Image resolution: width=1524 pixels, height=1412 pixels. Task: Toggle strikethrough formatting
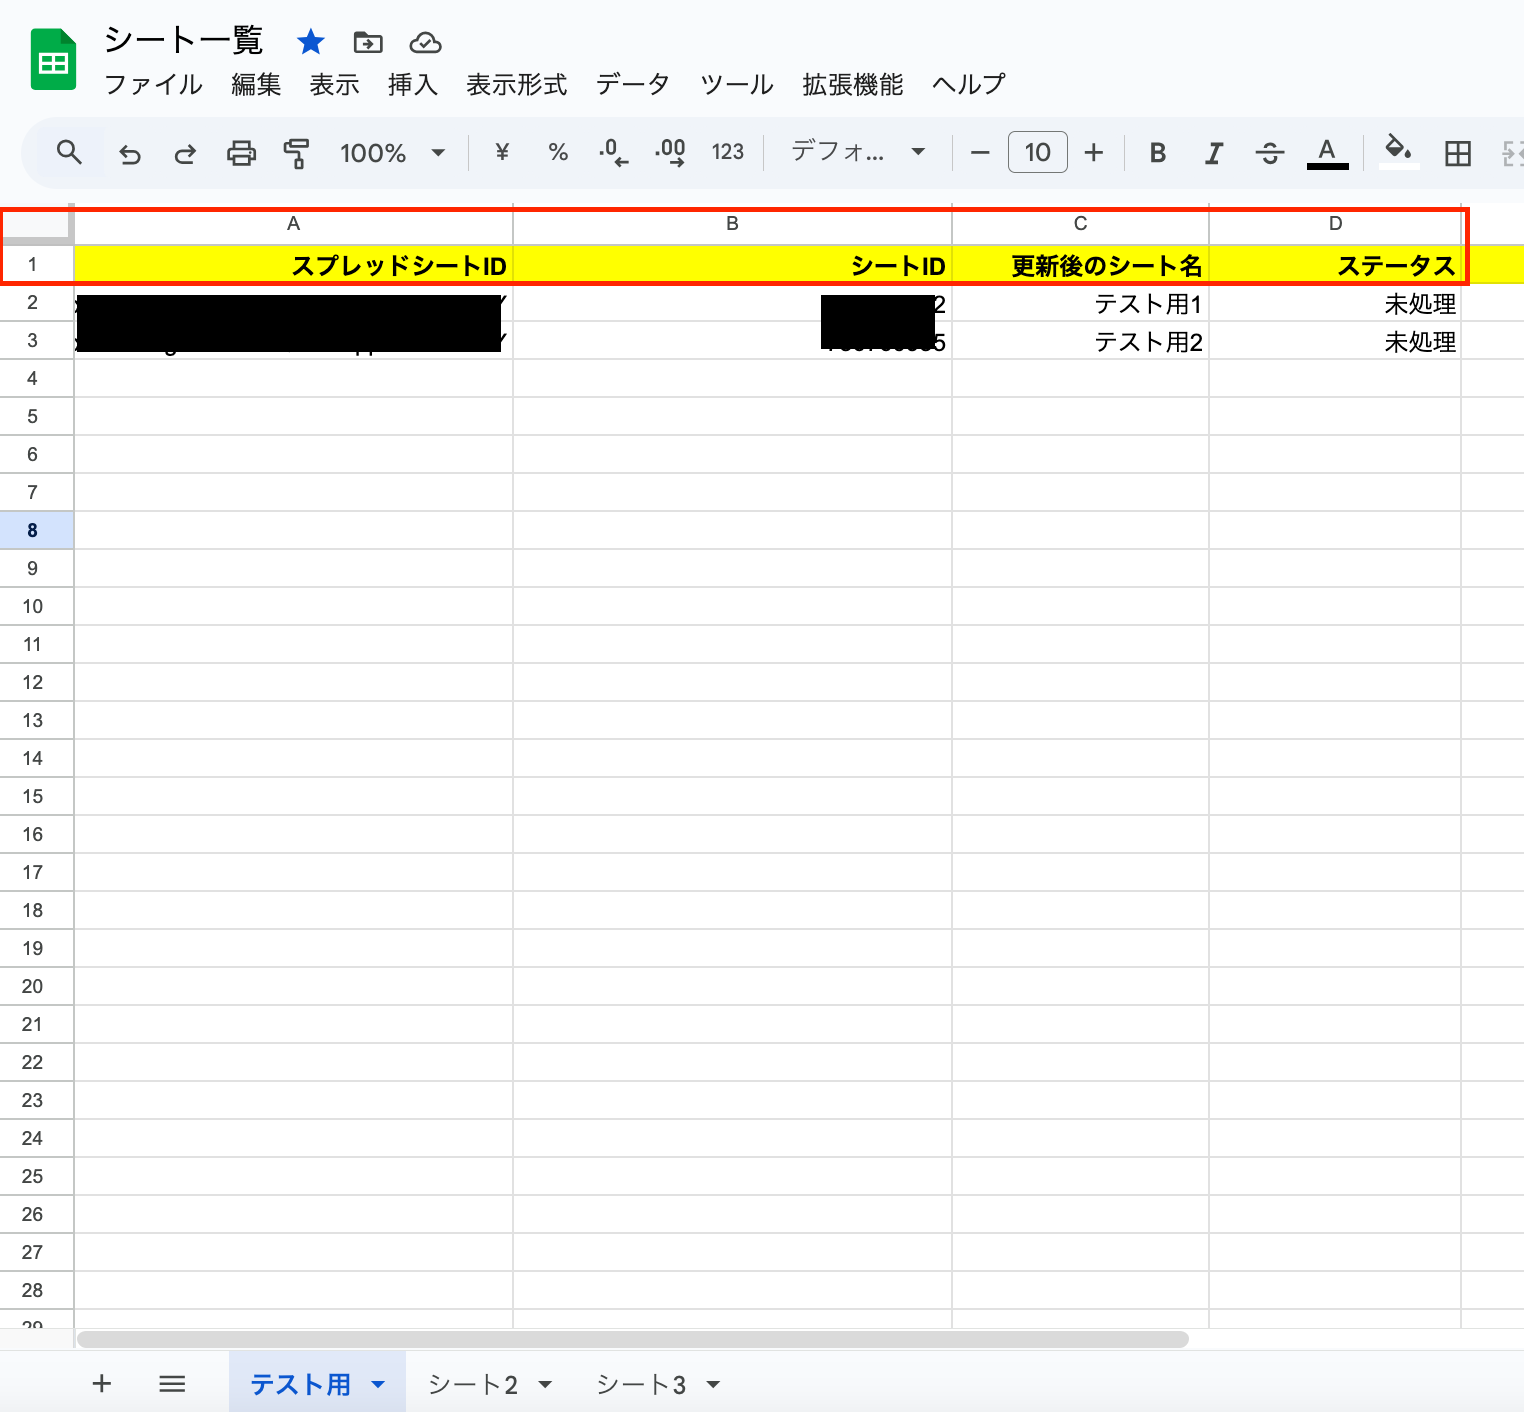(x=1270, y=153)
